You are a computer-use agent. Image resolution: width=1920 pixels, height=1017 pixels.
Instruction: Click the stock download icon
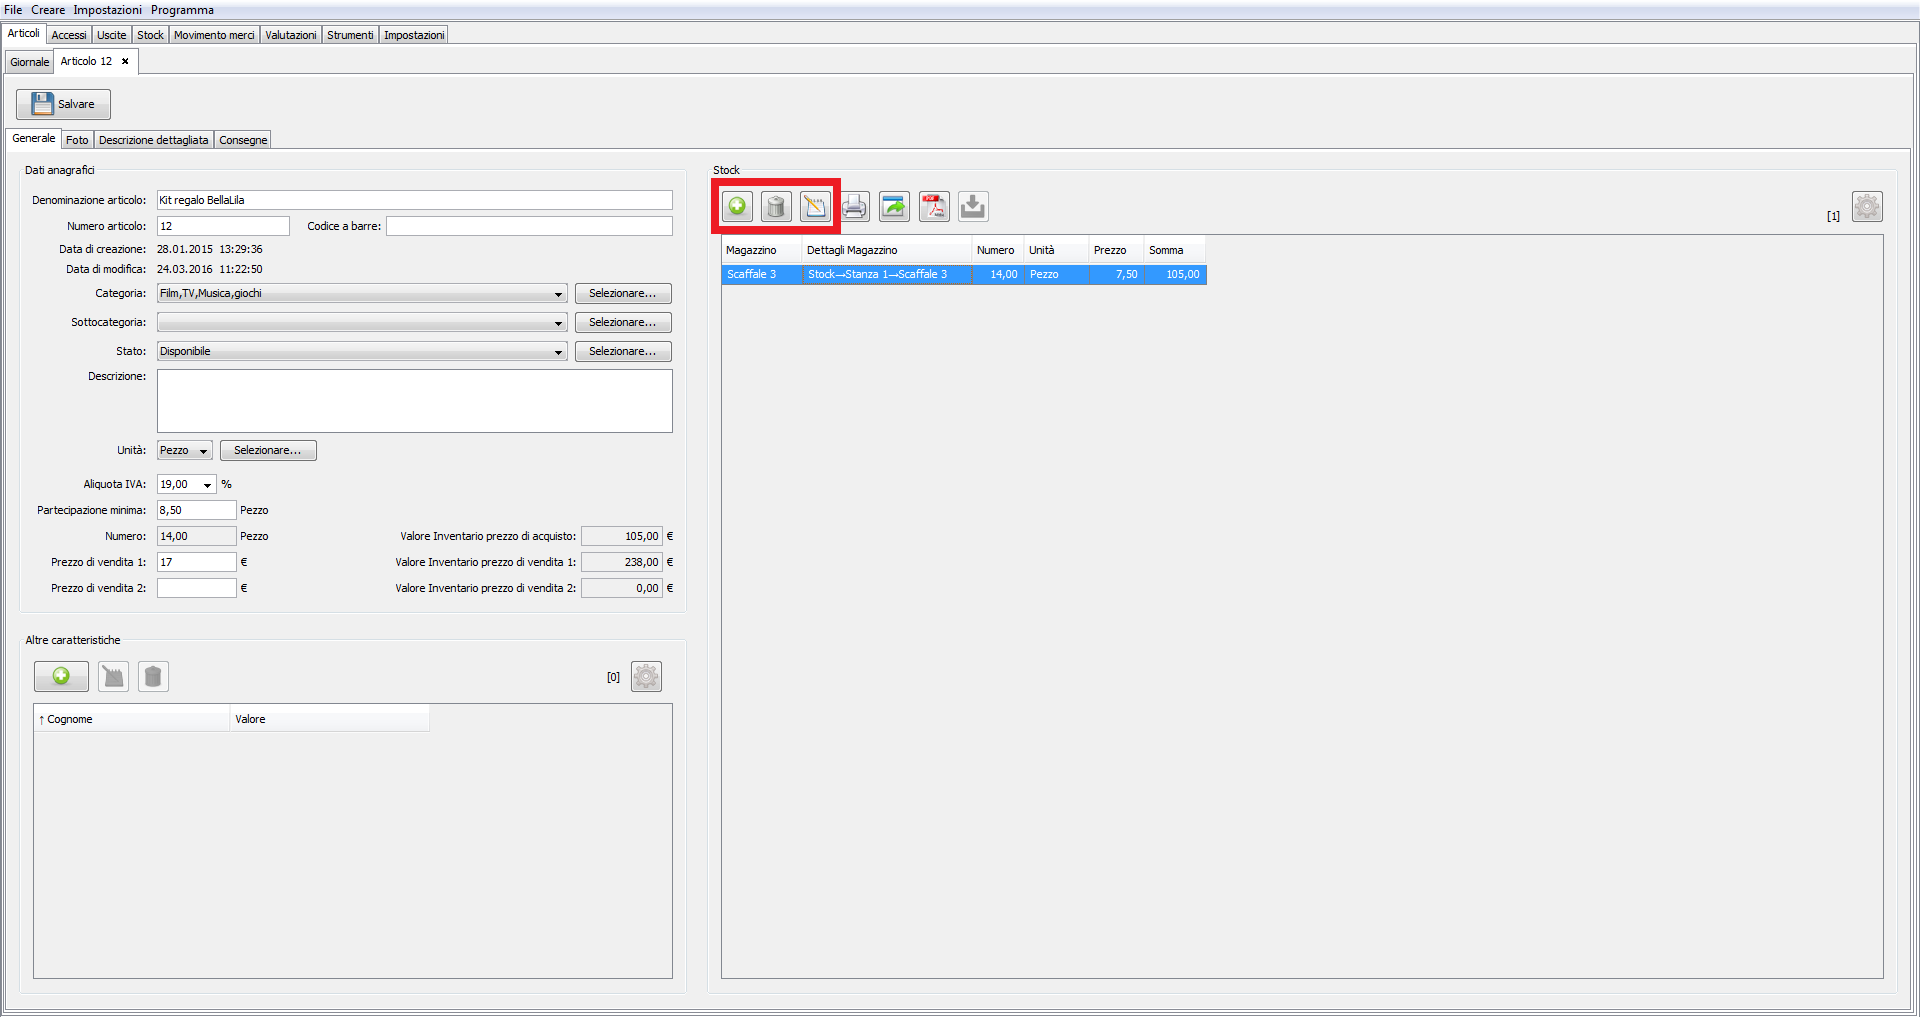click(973, 207)
